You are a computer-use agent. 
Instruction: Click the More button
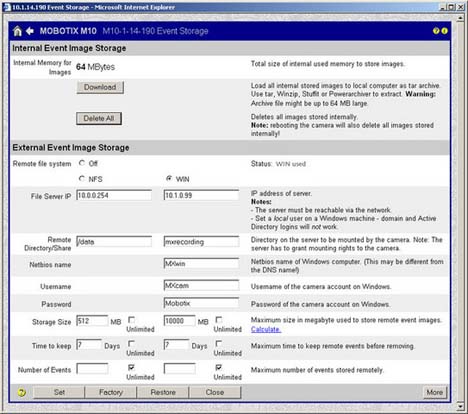435,392
